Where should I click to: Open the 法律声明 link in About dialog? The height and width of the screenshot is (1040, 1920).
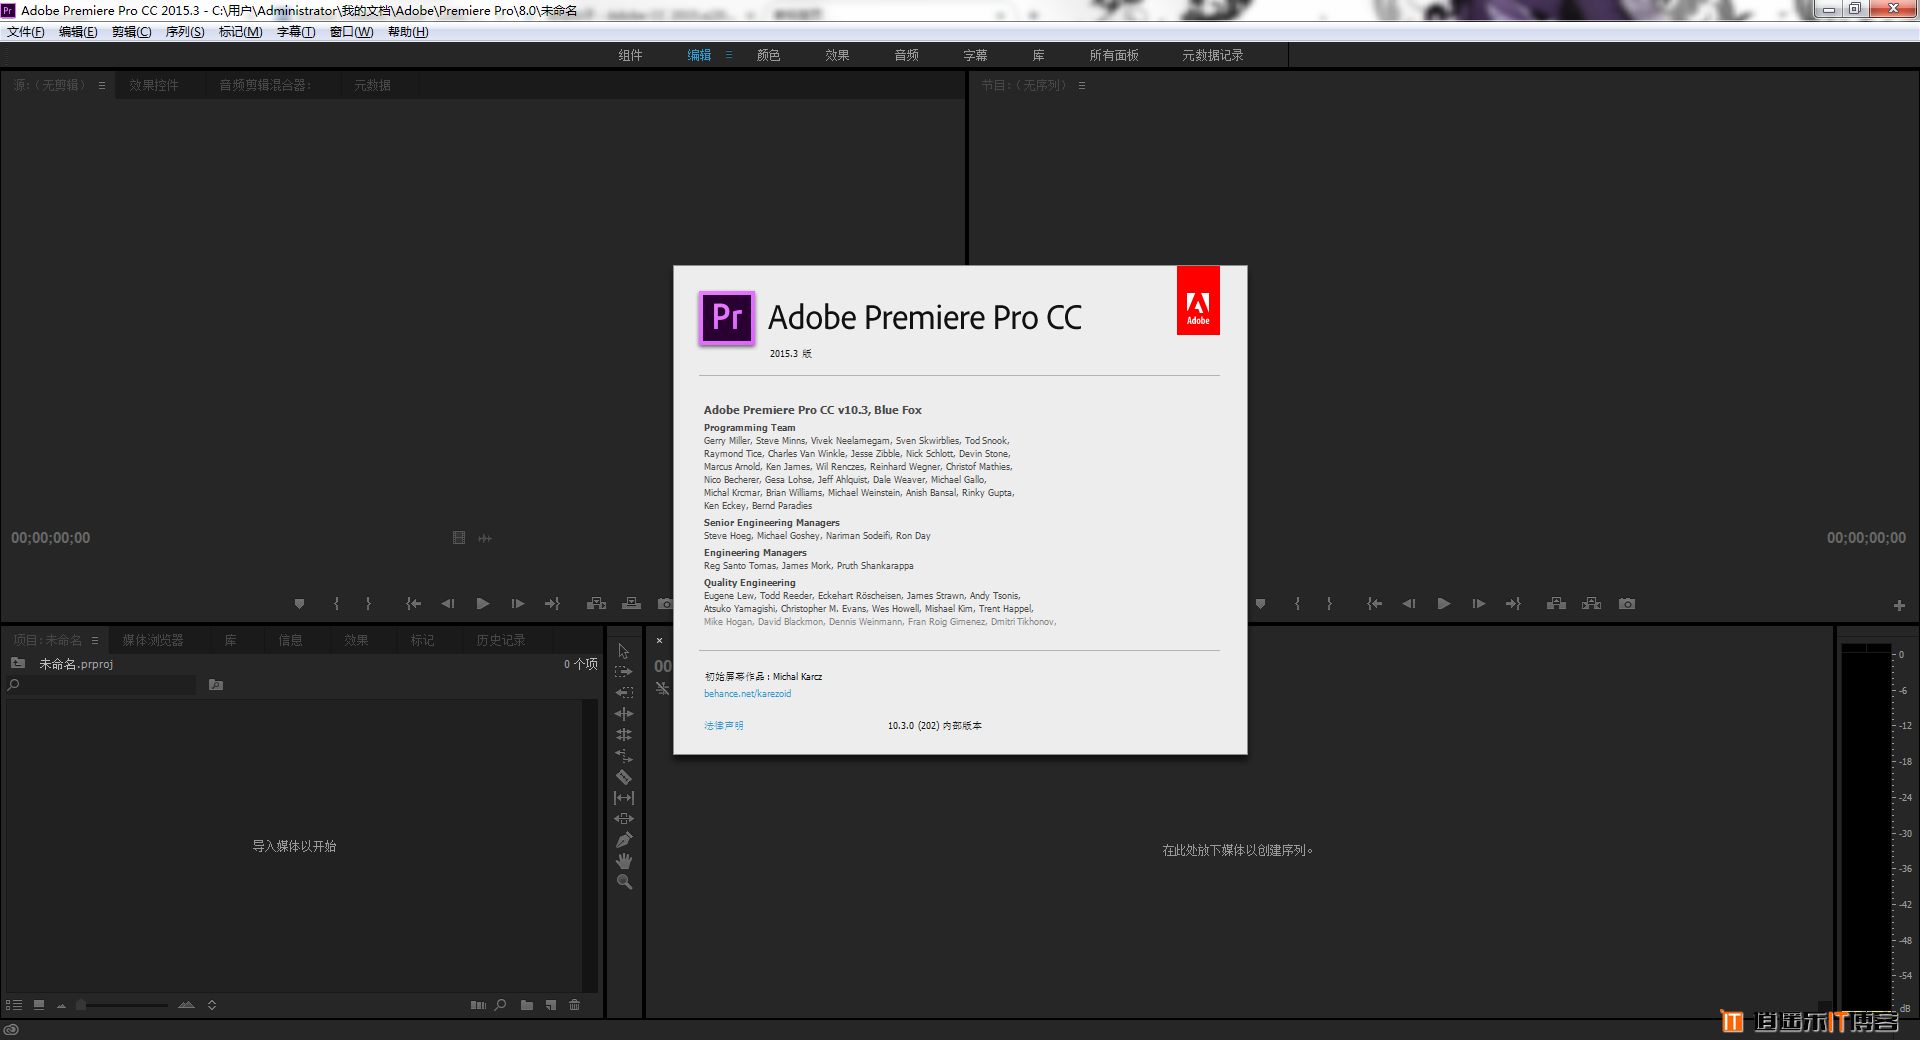pyautogui.click(x=724, y=726)
